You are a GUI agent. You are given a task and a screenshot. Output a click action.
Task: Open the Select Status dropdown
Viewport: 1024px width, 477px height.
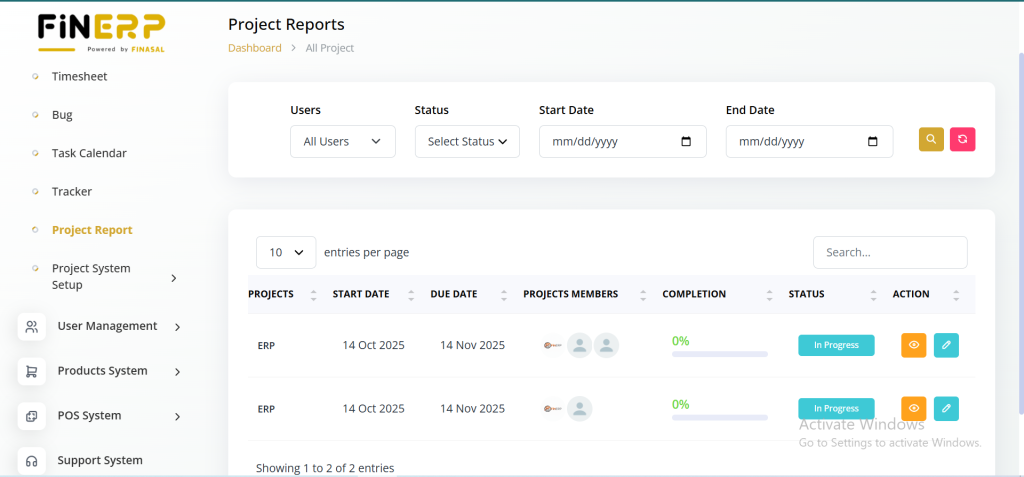click(x=467, y=142)
